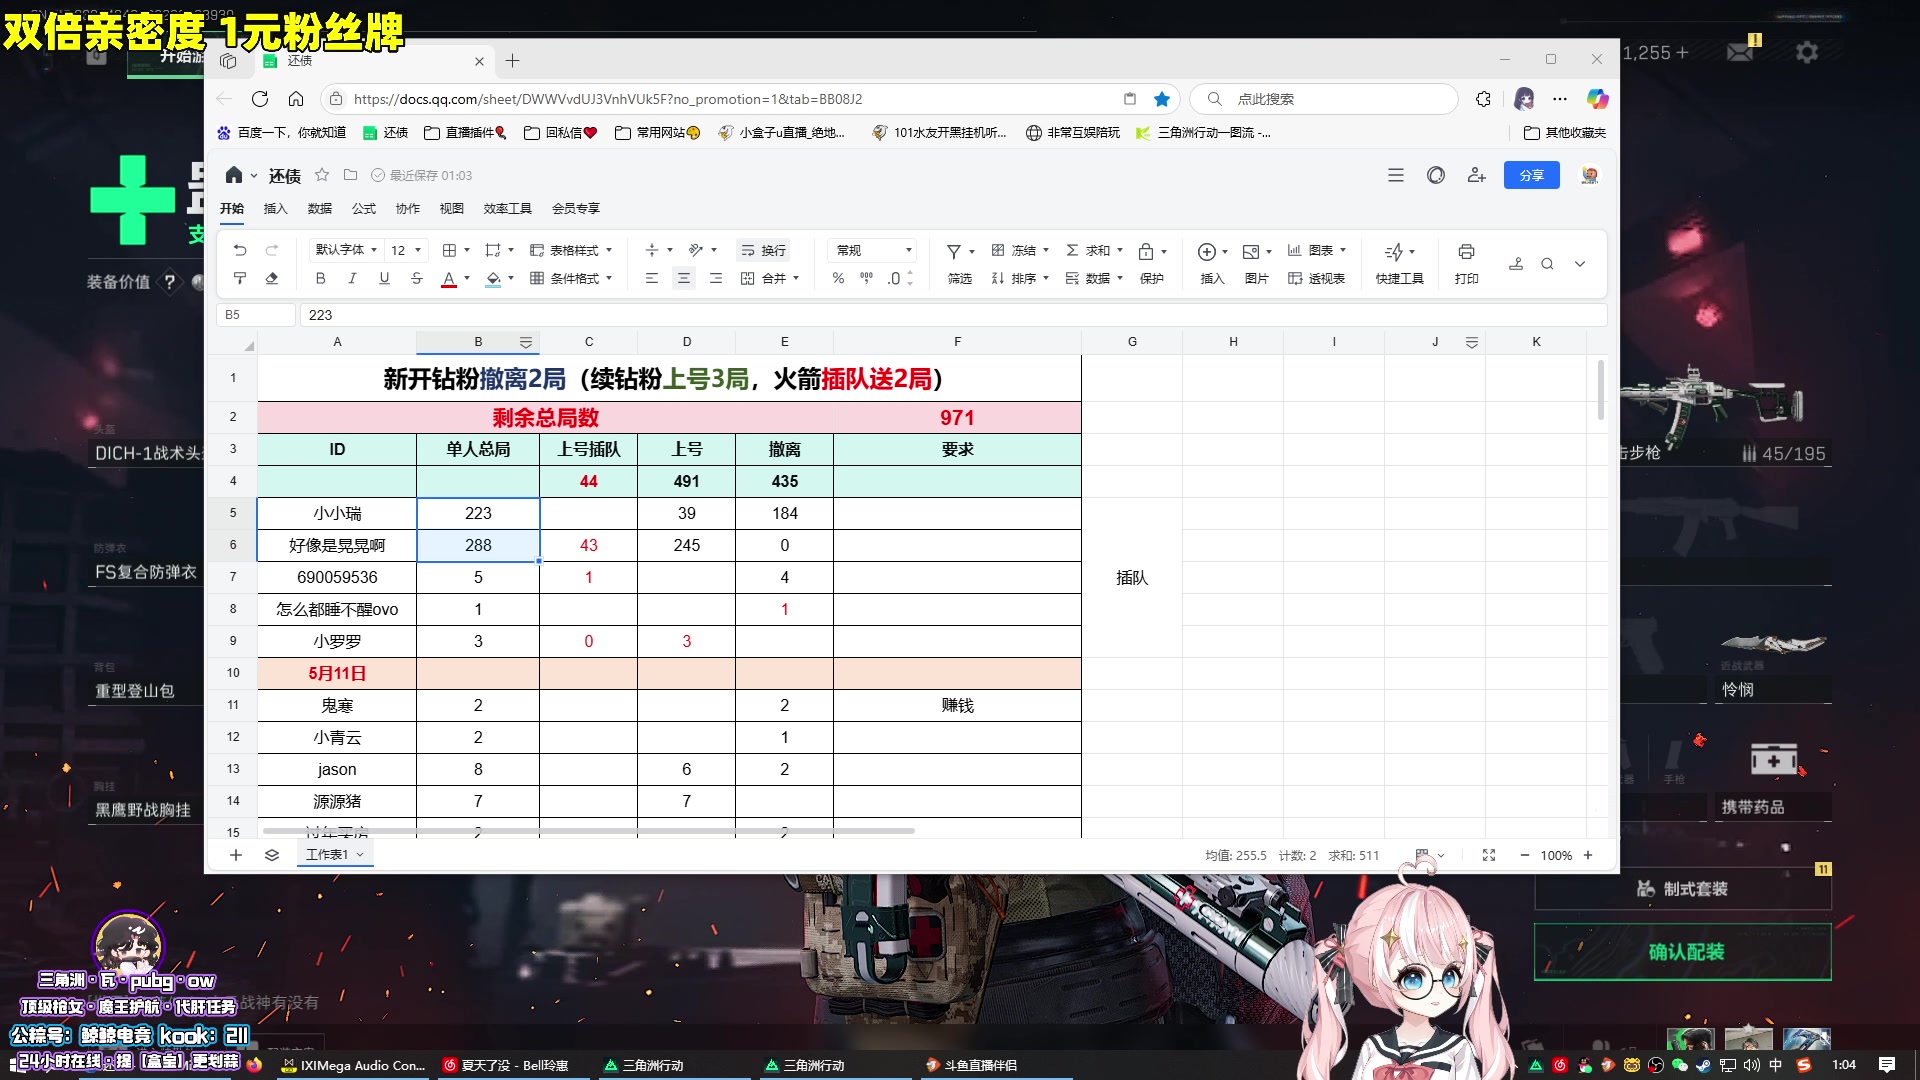
Task: Star the 还债 document
Action: [x=322, y=175]
